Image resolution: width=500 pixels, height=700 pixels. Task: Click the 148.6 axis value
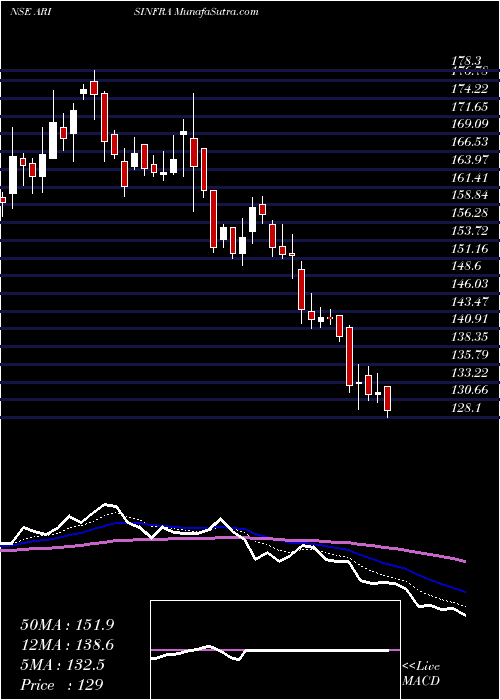467,266
